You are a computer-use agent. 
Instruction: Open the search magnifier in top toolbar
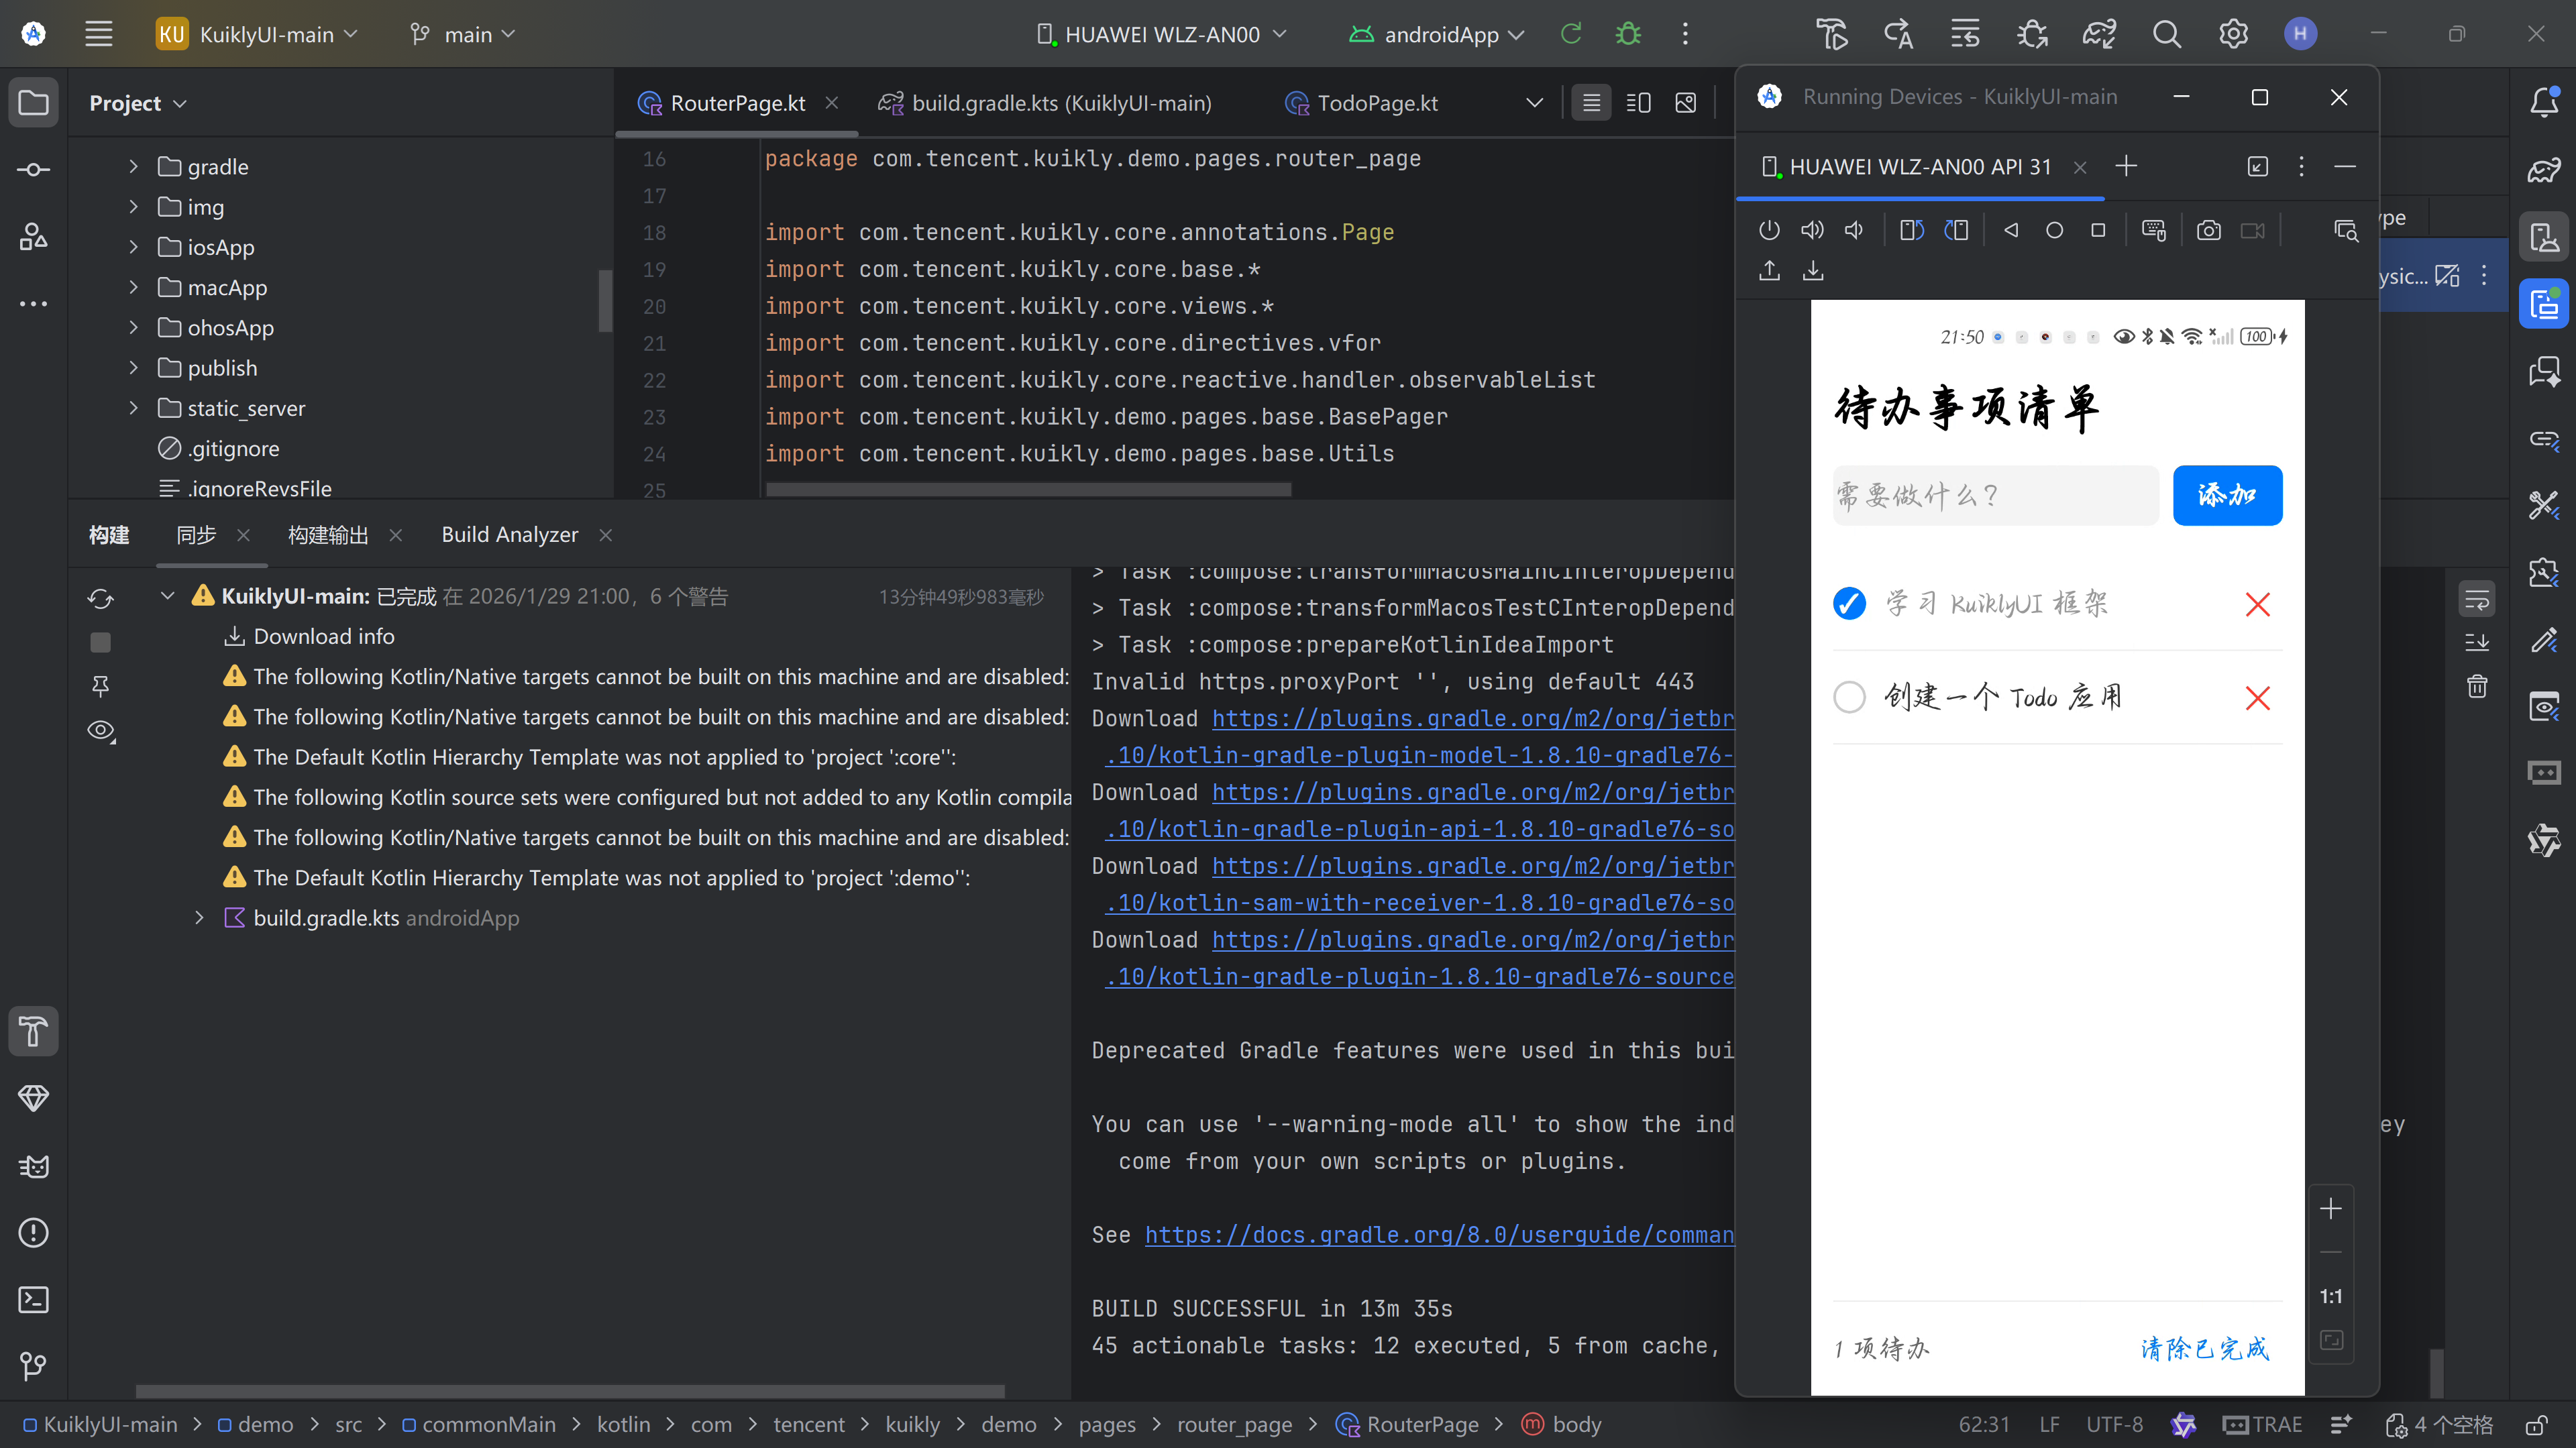[x=2166, y=34]
